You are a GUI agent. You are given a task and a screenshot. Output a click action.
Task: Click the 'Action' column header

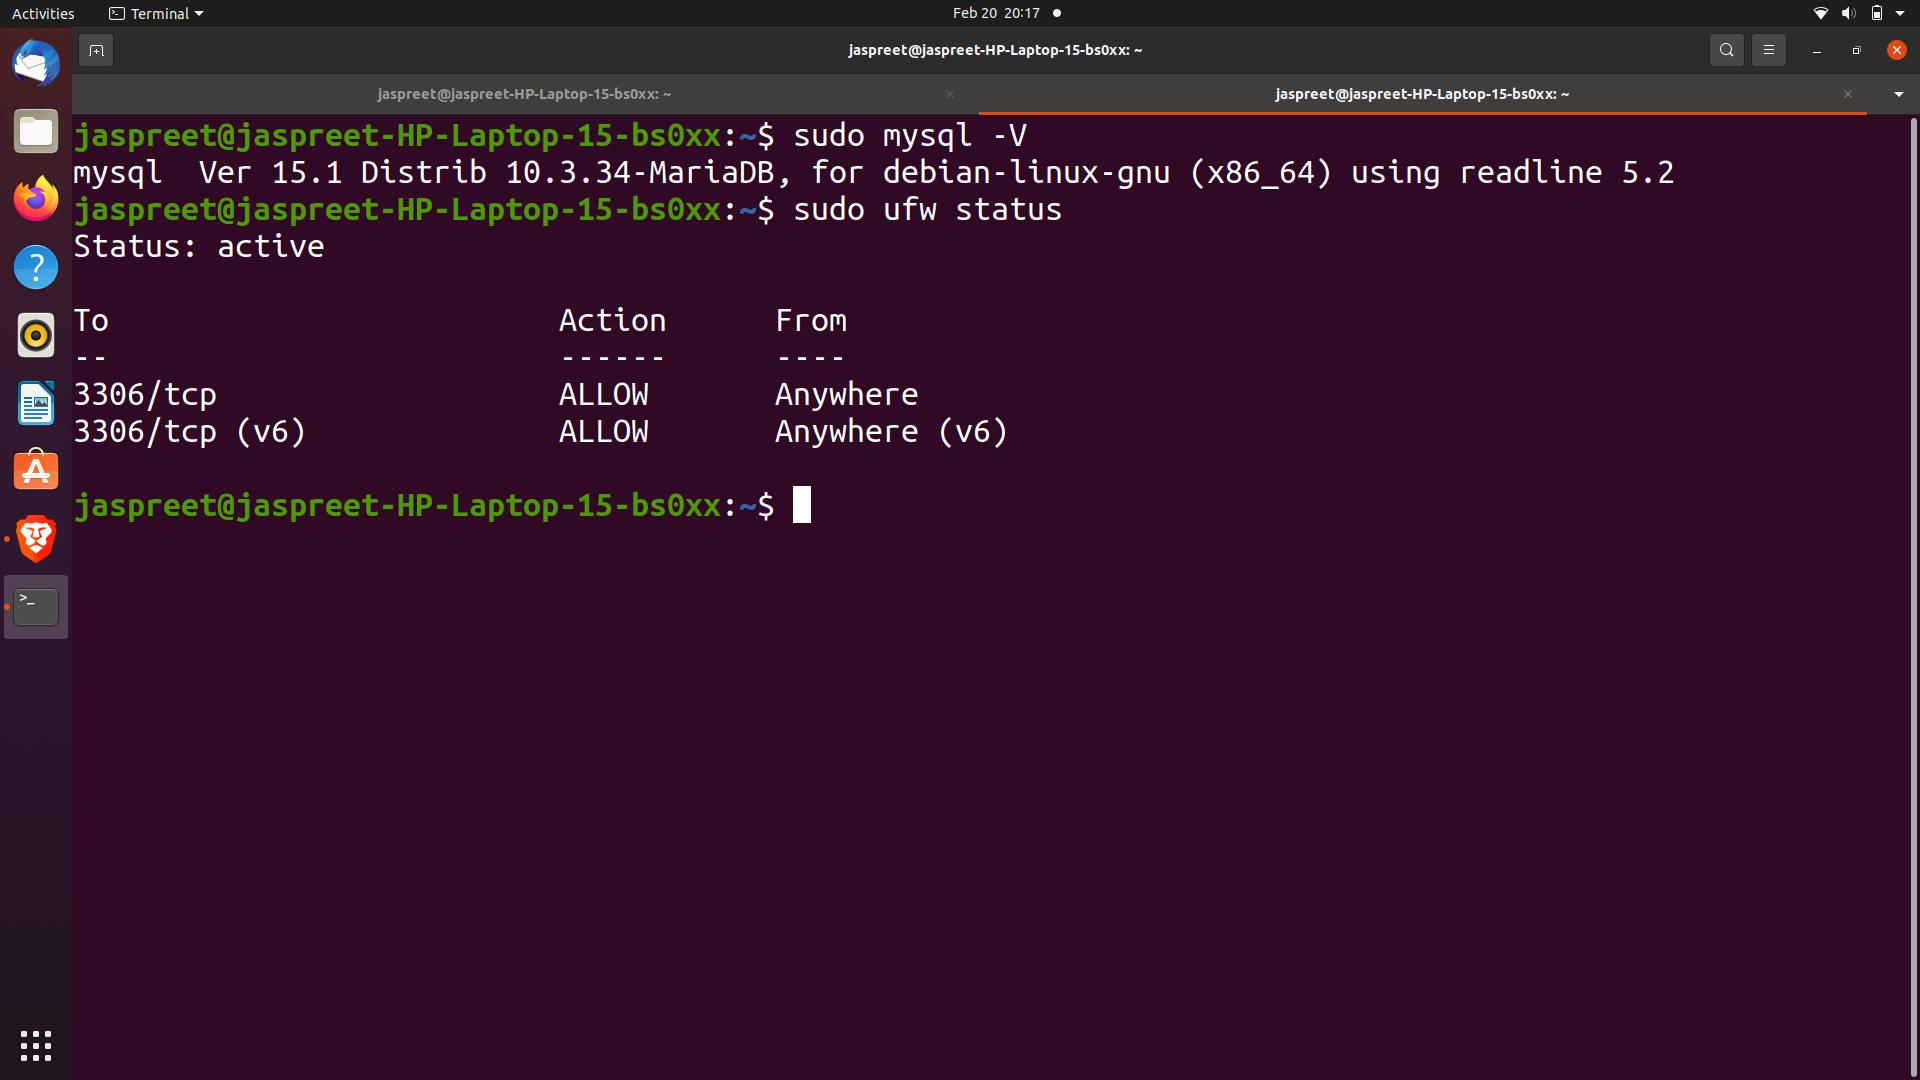pos(612,321)
